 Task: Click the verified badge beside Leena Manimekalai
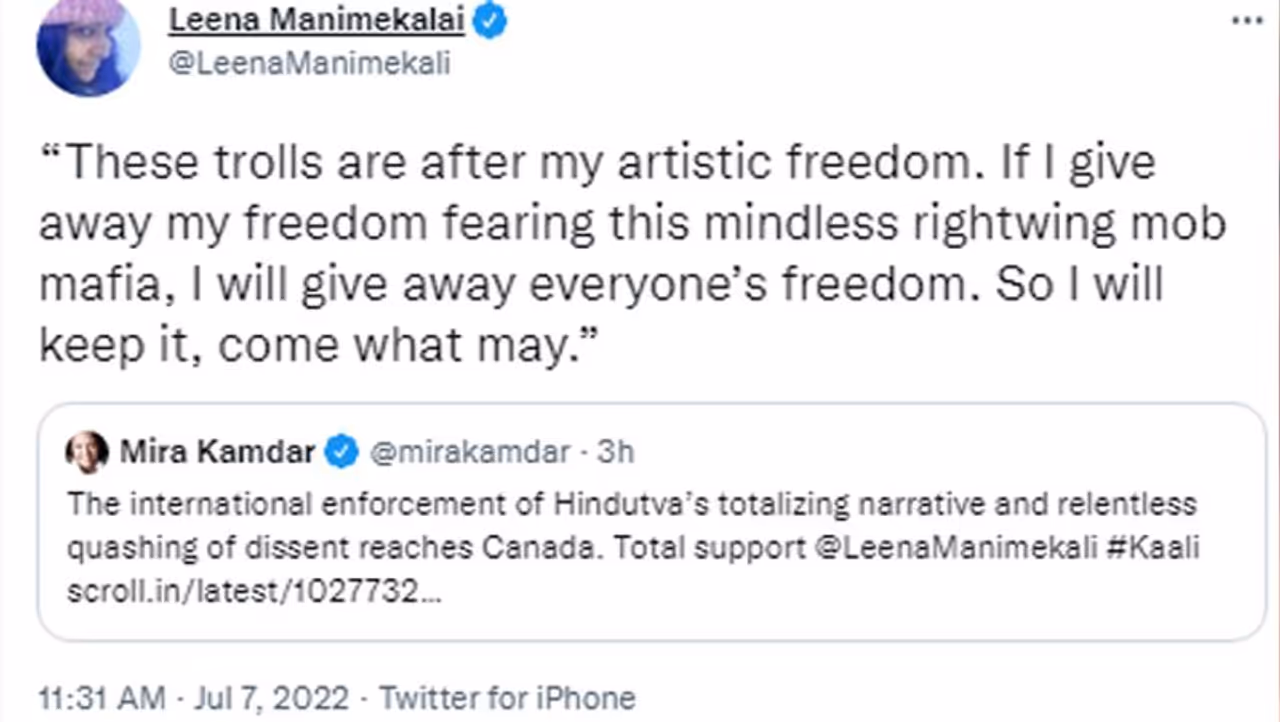(490, 21)
